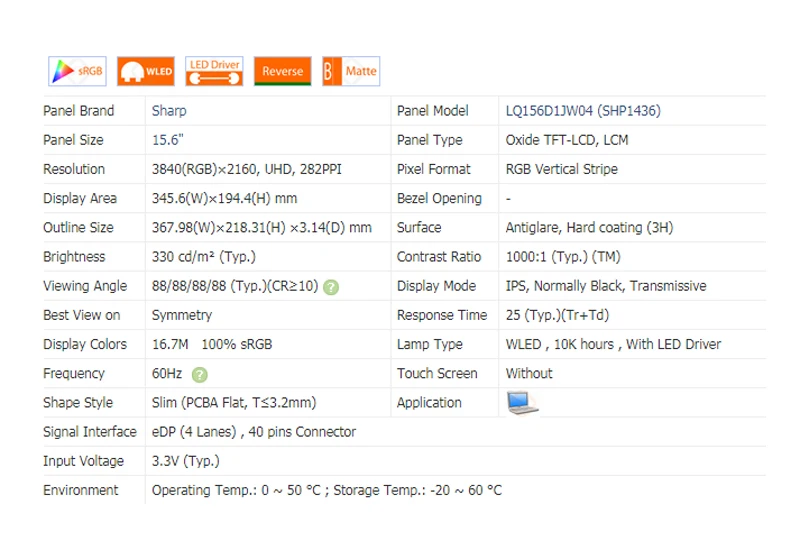The height and width of the screenshot is (550, 800).
Task: Open help icon beside 60Hz frequency
Action: (199, 375)
